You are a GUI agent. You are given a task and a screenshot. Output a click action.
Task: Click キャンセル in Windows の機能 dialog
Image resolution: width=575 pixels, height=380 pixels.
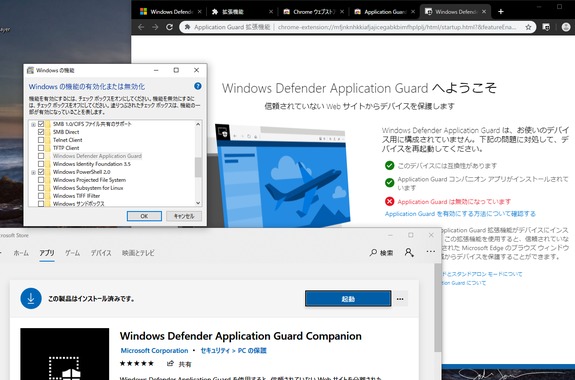coord(184,216)
